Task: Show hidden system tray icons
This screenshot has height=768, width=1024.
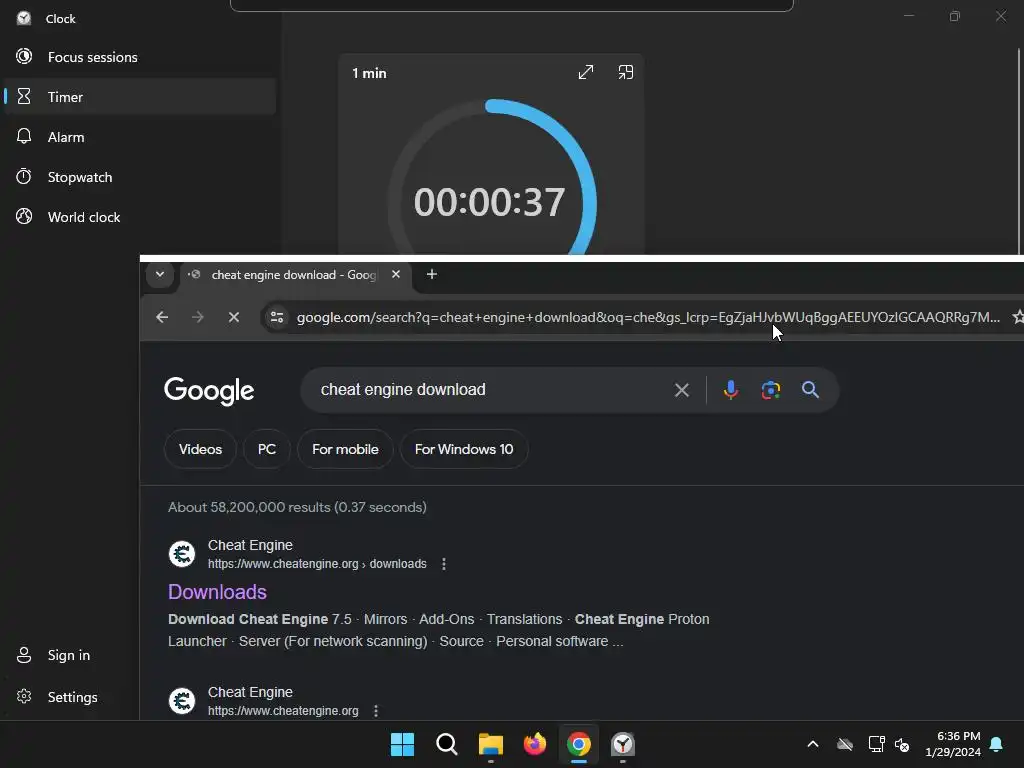Action: [x=813, y=744]
